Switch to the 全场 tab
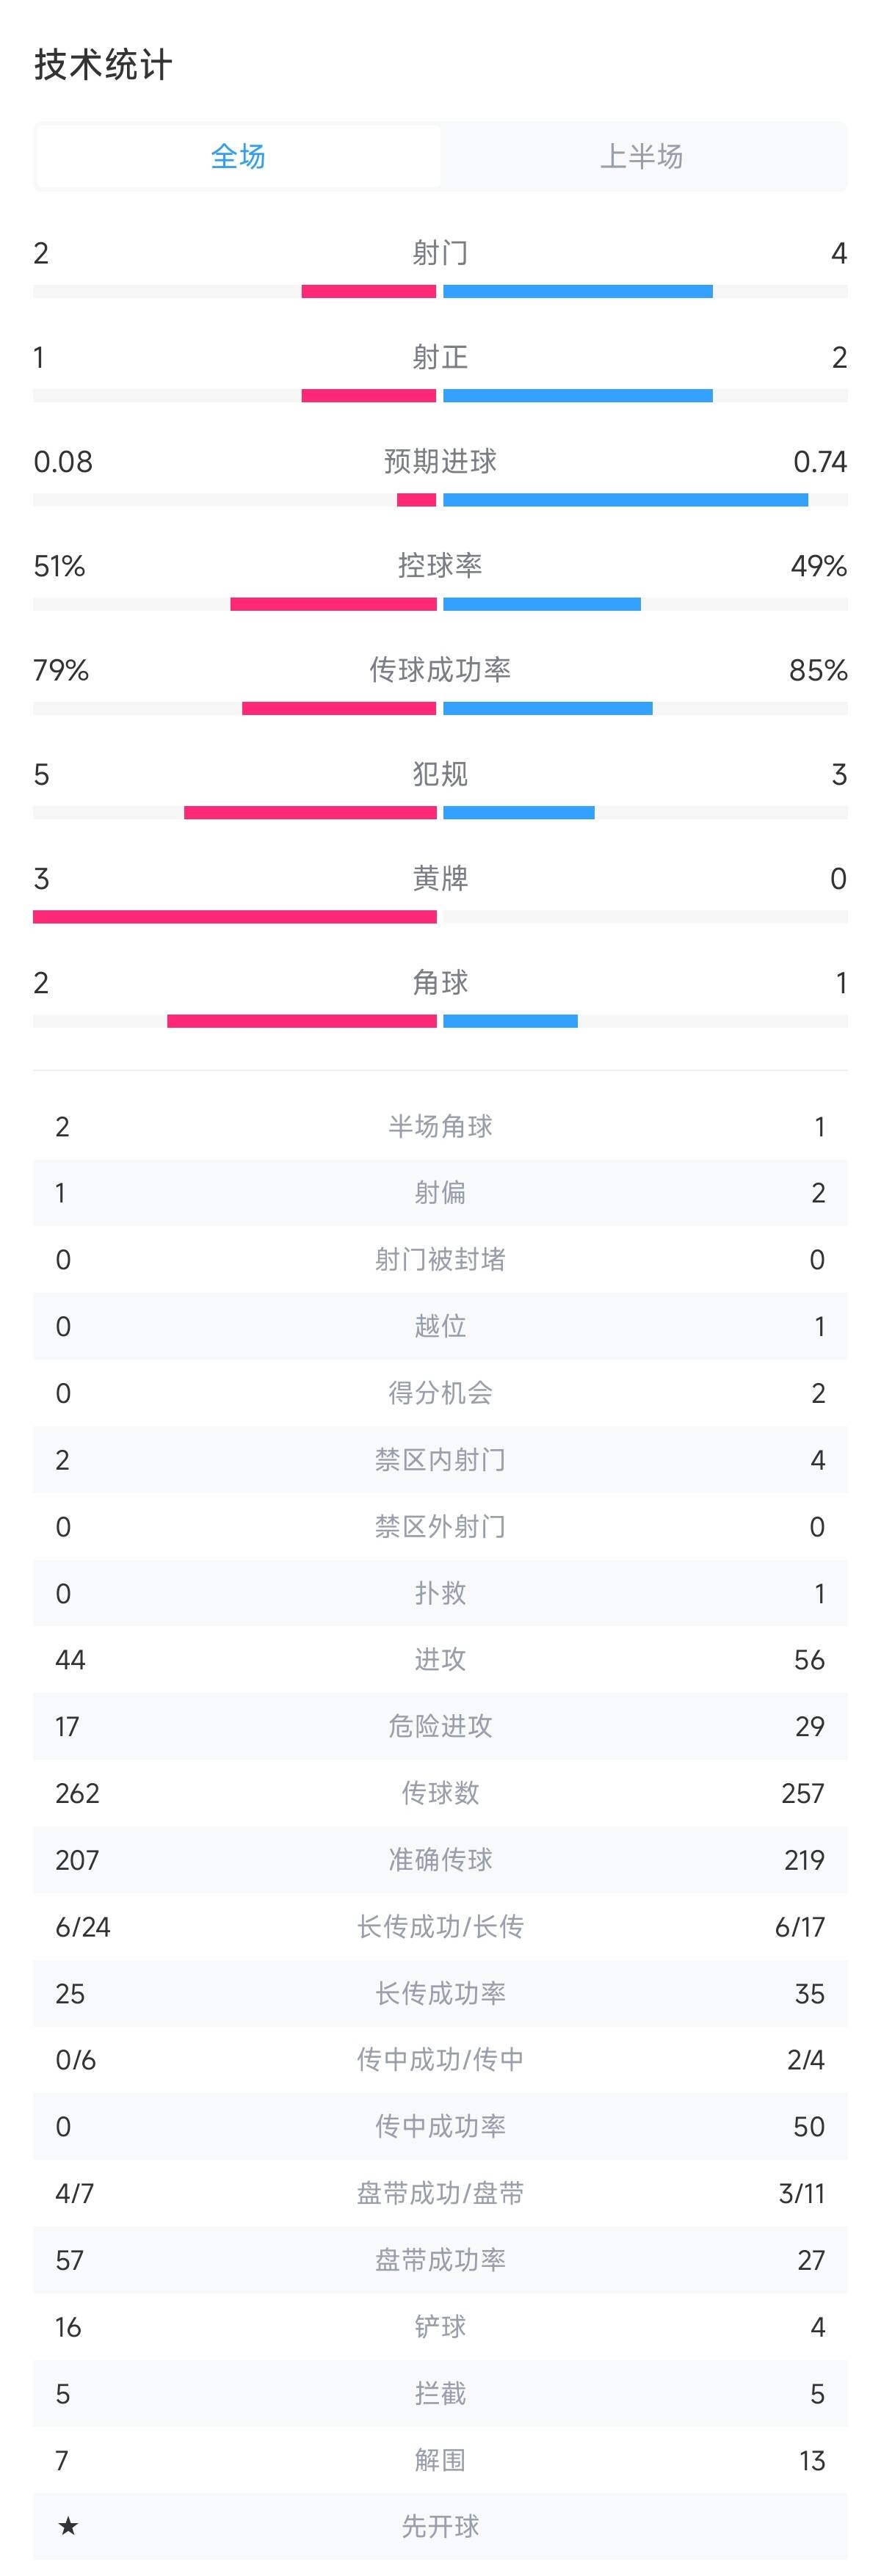Screen dimensions: 881x2576 (x=238, y=156)
